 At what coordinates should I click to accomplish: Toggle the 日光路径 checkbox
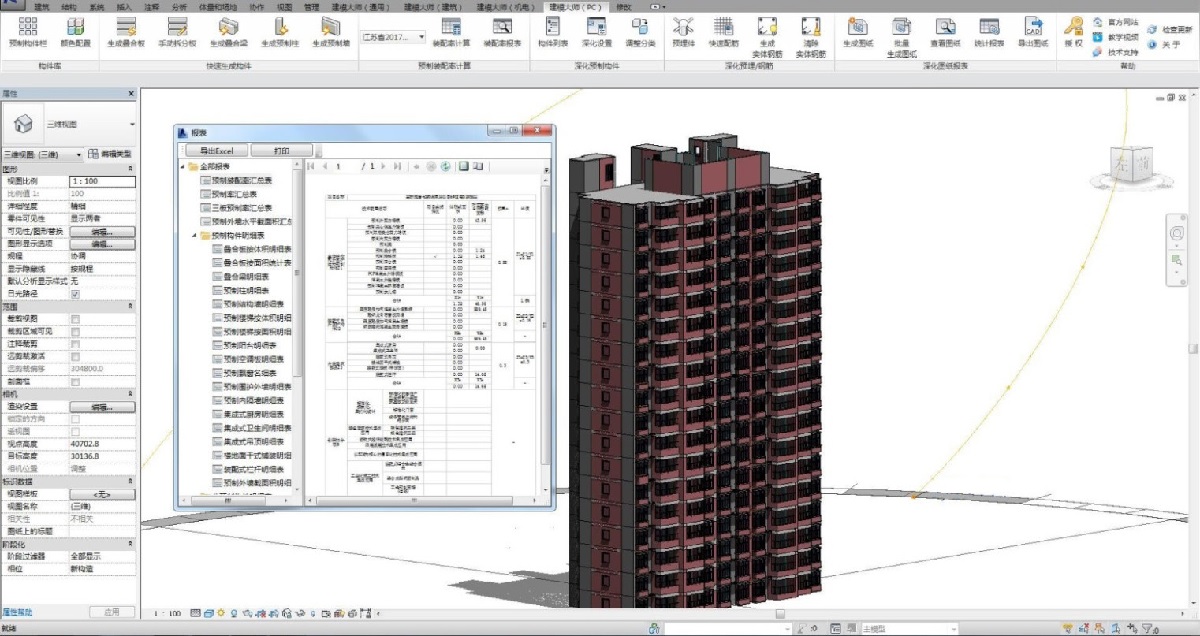[75, 295]
